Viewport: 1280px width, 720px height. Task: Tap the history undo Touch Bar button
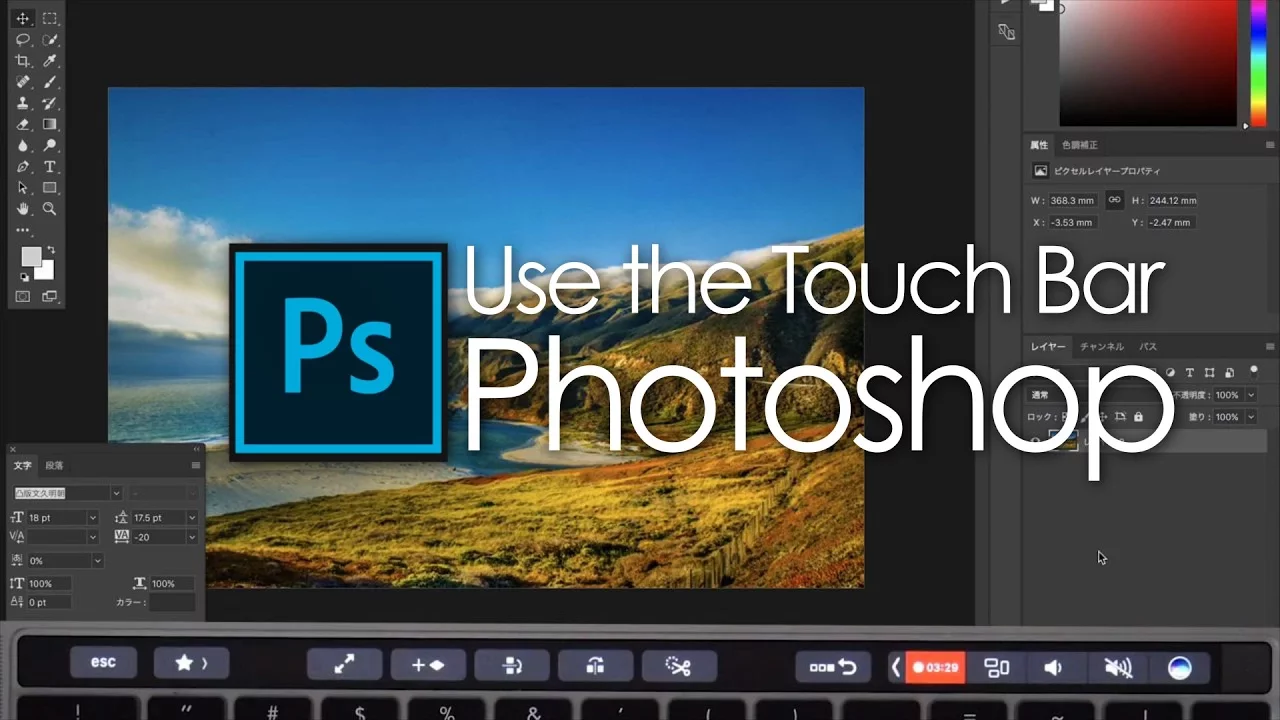point(834,667)
